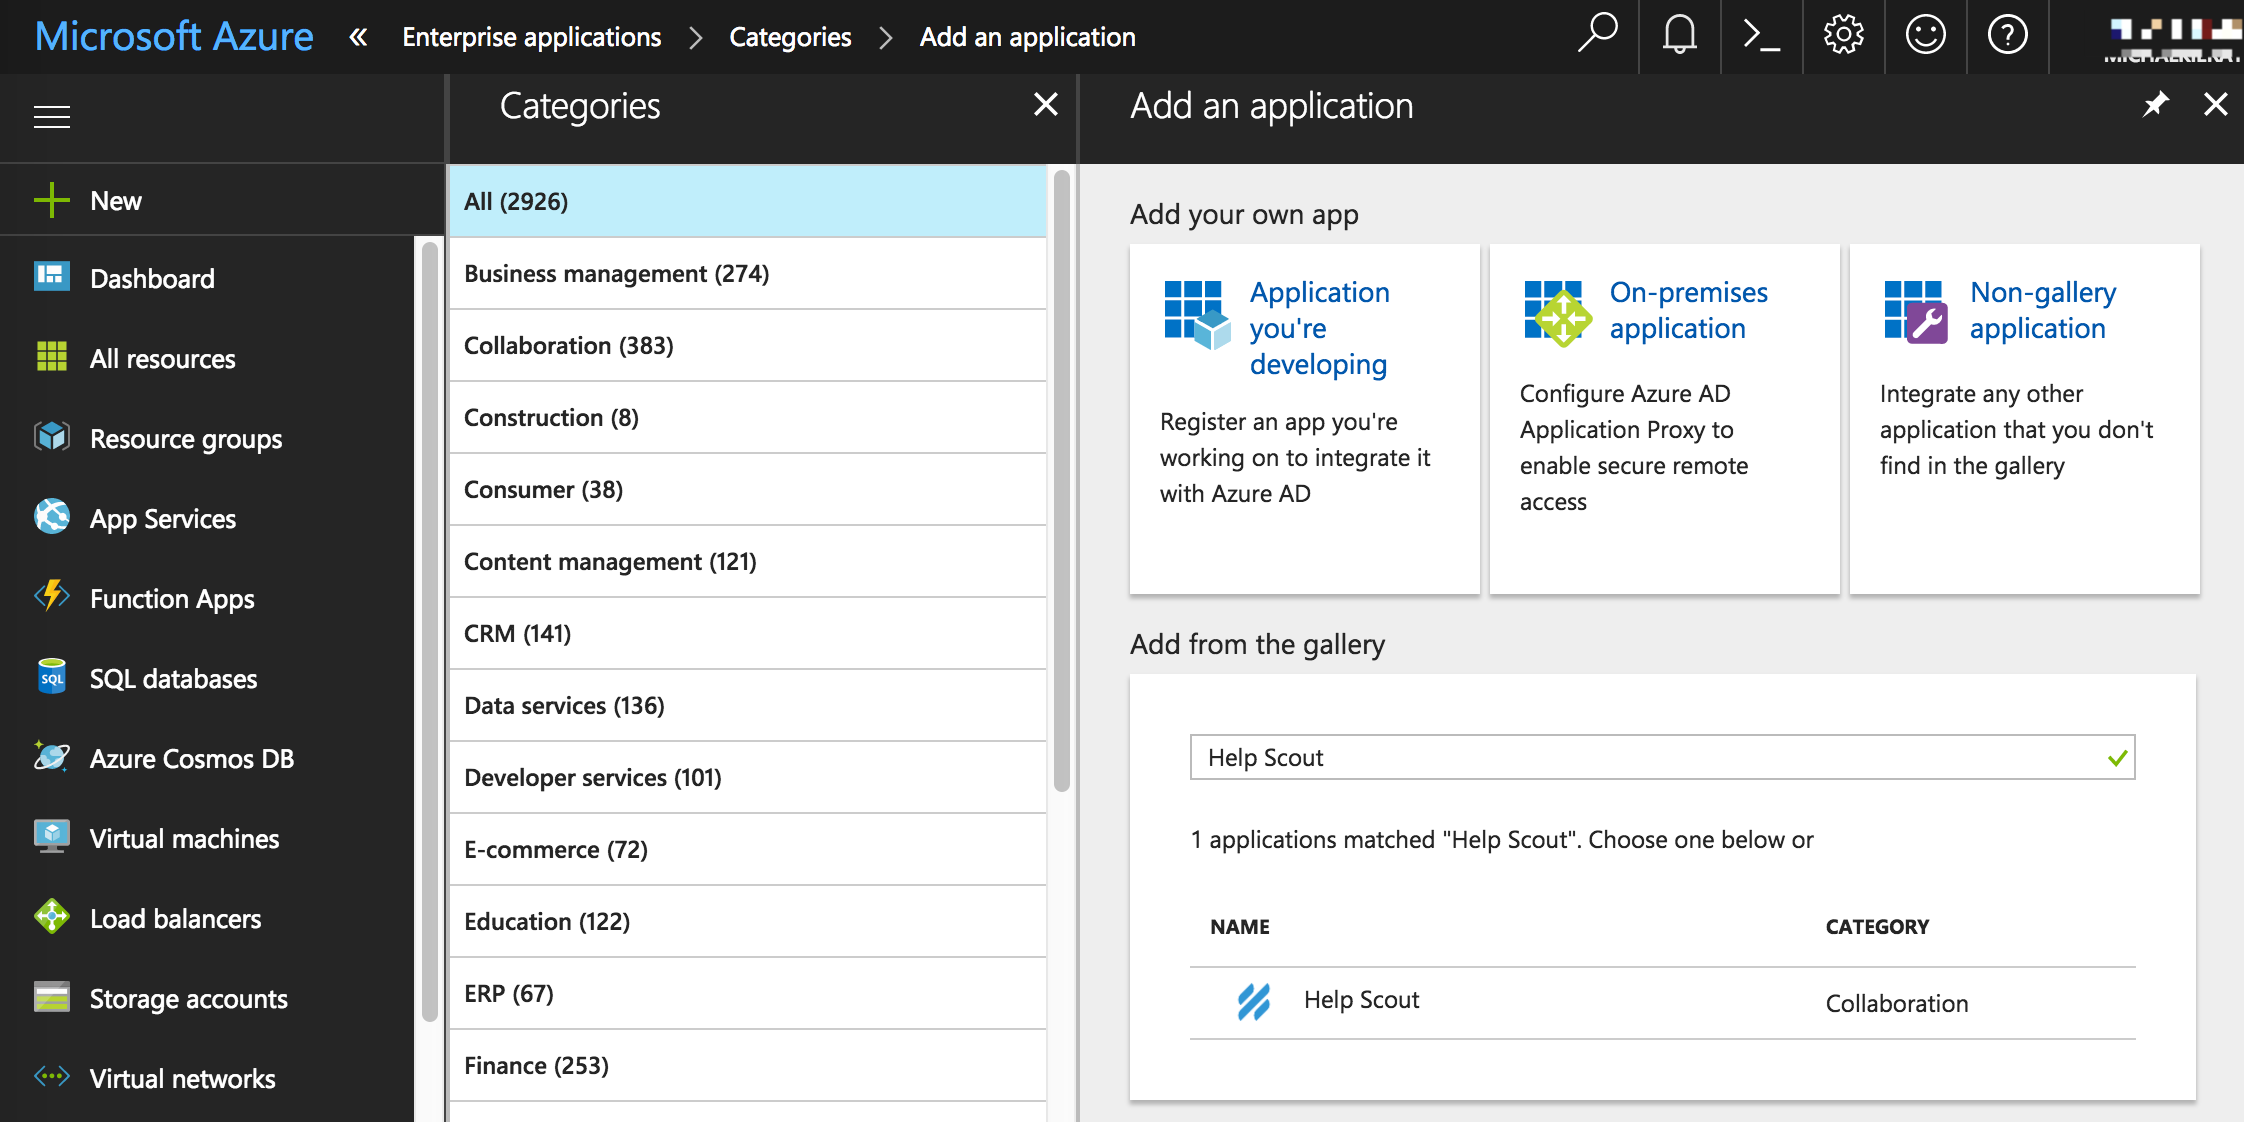Toggle the hamburger sidebar menu
Screen dimensions: 2244x1122
pos(52,117)
